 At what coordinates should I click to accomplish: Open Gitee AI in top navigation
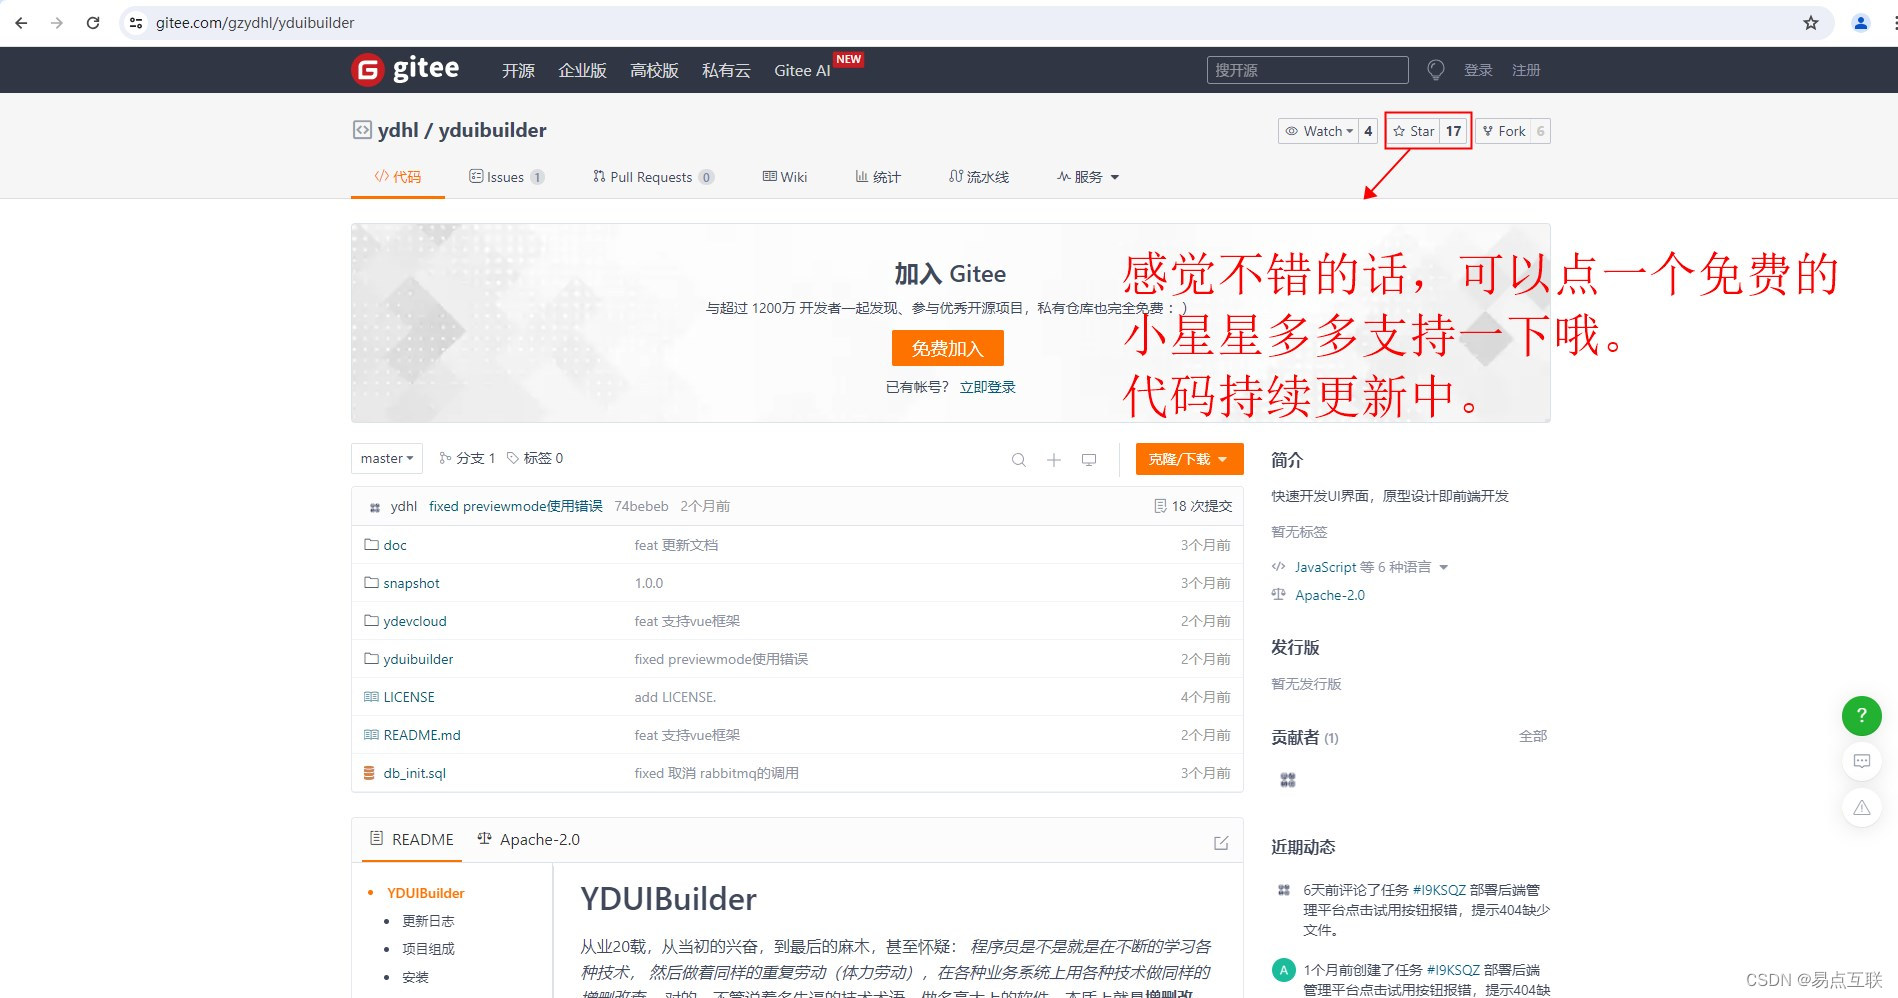pos(802,70)
